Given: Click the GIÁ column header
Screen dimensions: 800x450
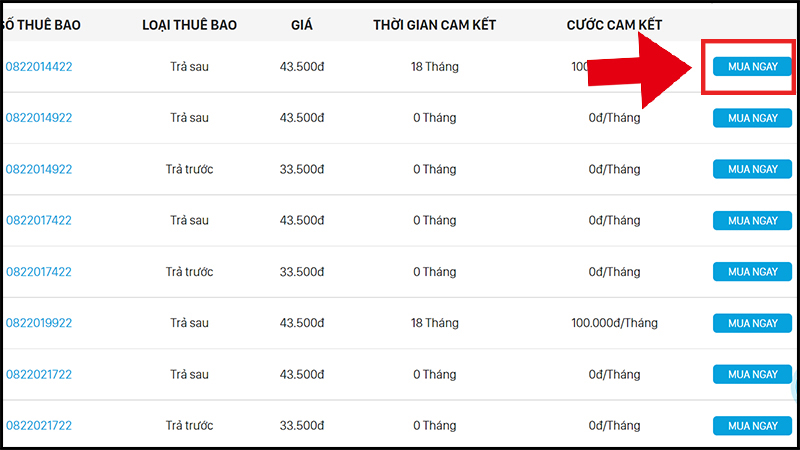Looking at the screenshot, I should point(301,24).
